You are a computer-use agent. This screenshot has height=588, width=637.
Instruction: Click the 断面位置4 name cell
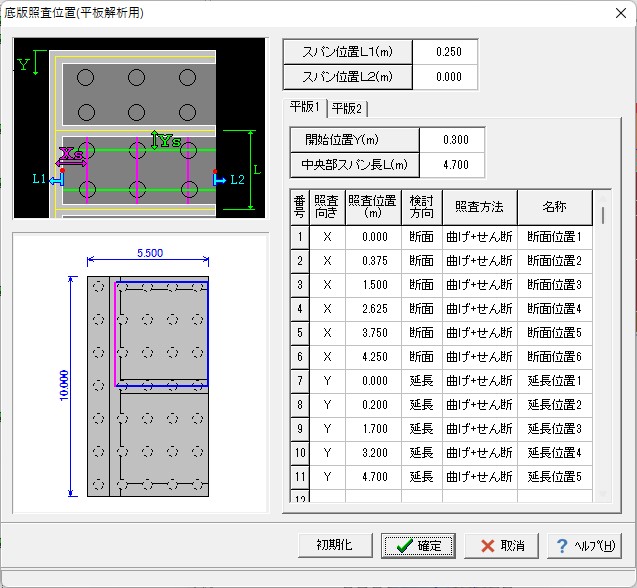pos(555,309)
